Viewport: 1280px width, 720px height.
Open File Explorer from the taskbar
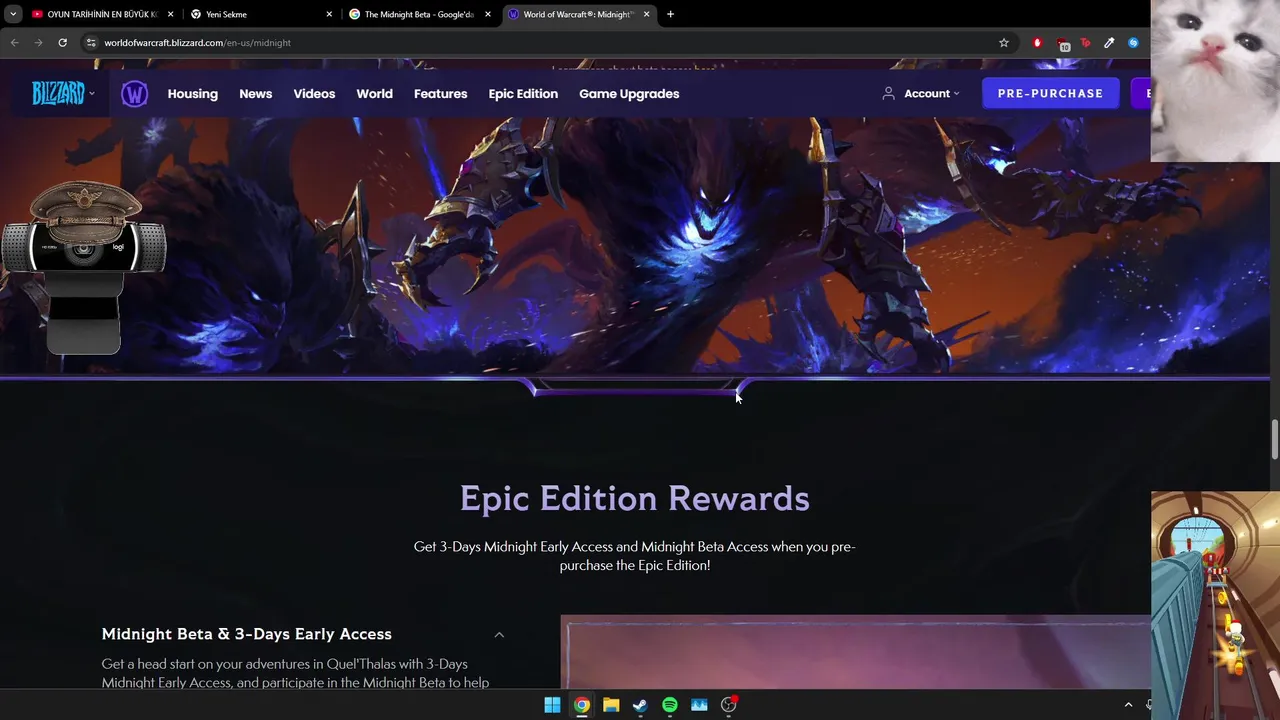pos(611,705)
